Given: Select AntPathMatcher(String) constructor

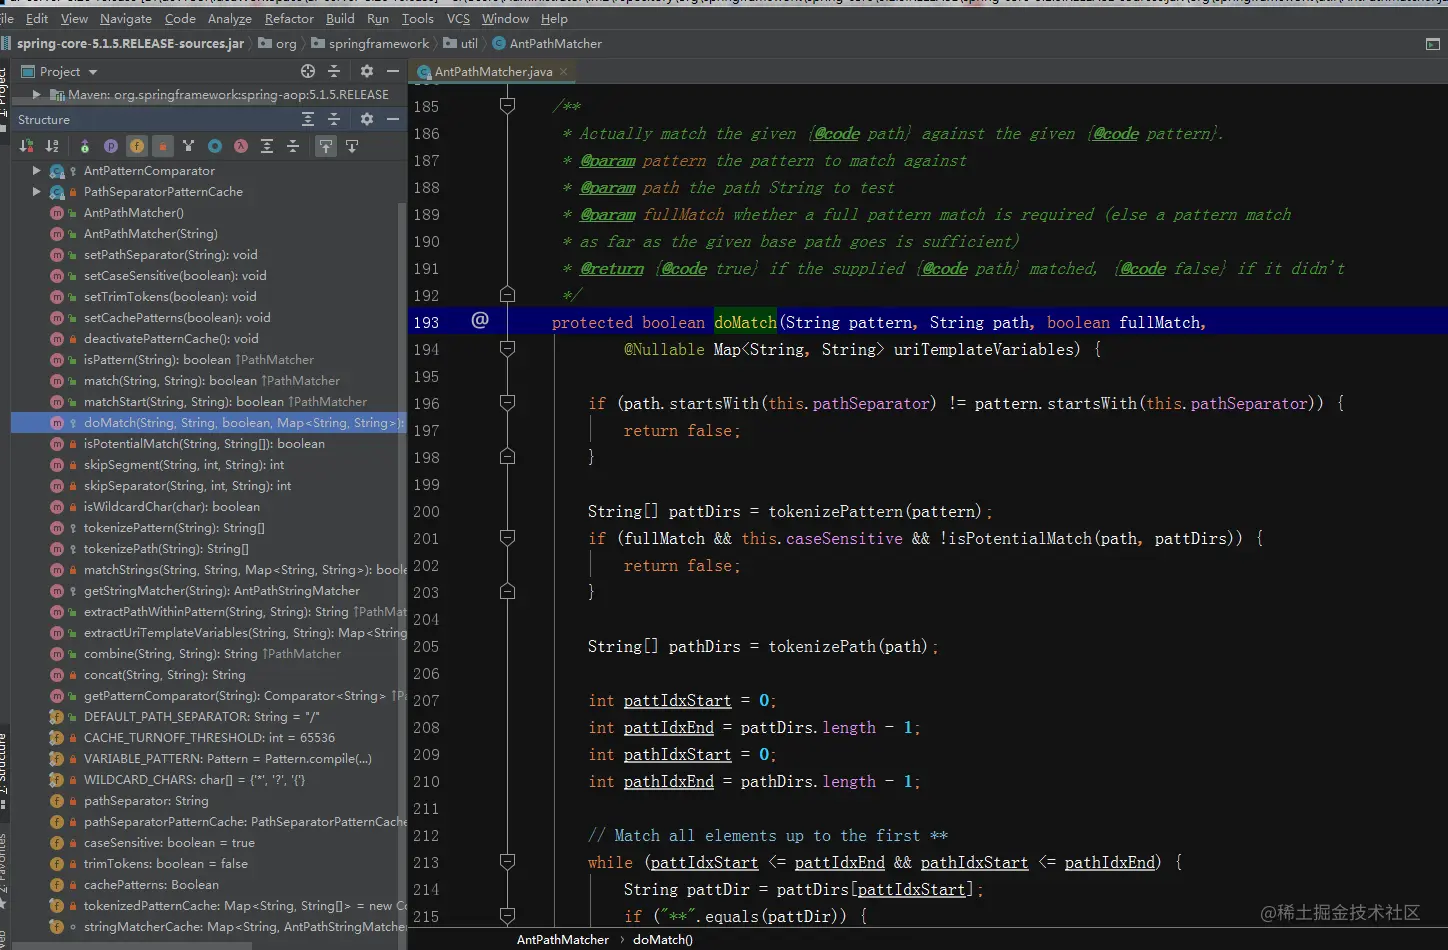Looking at the screenshot, I should point(150,234).
